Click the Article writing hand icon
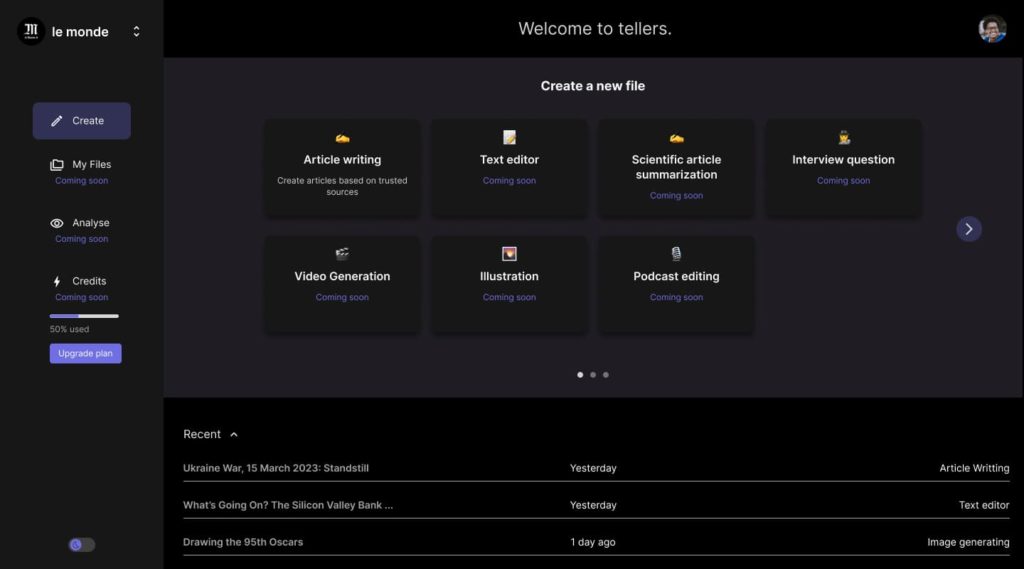 coord(342,138)
